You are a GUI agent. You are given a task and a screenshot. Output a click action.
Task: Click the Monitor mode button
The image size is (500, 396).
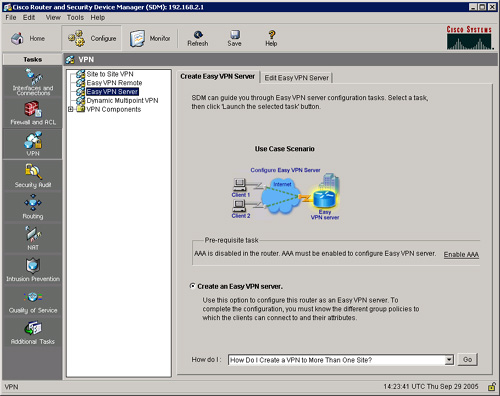[150, 39]
